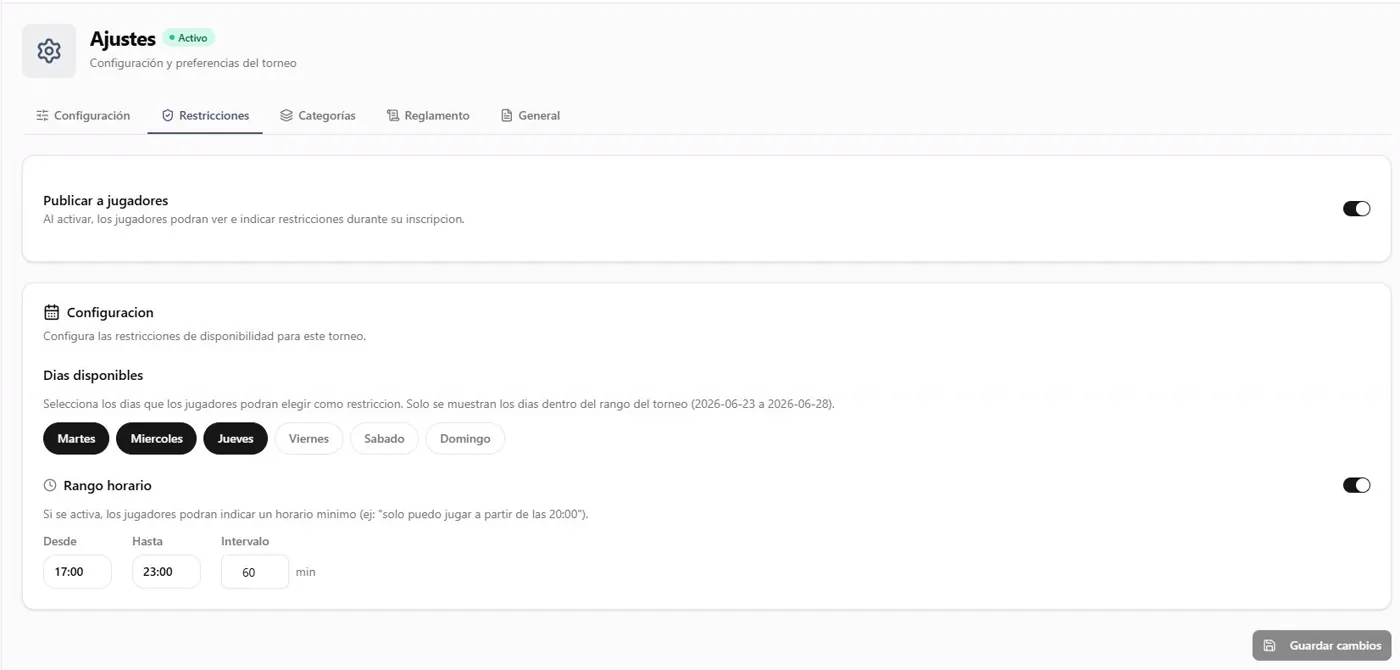Click the clock icon beside Rango horario
1400x670 pixels.
pos(50,485)
